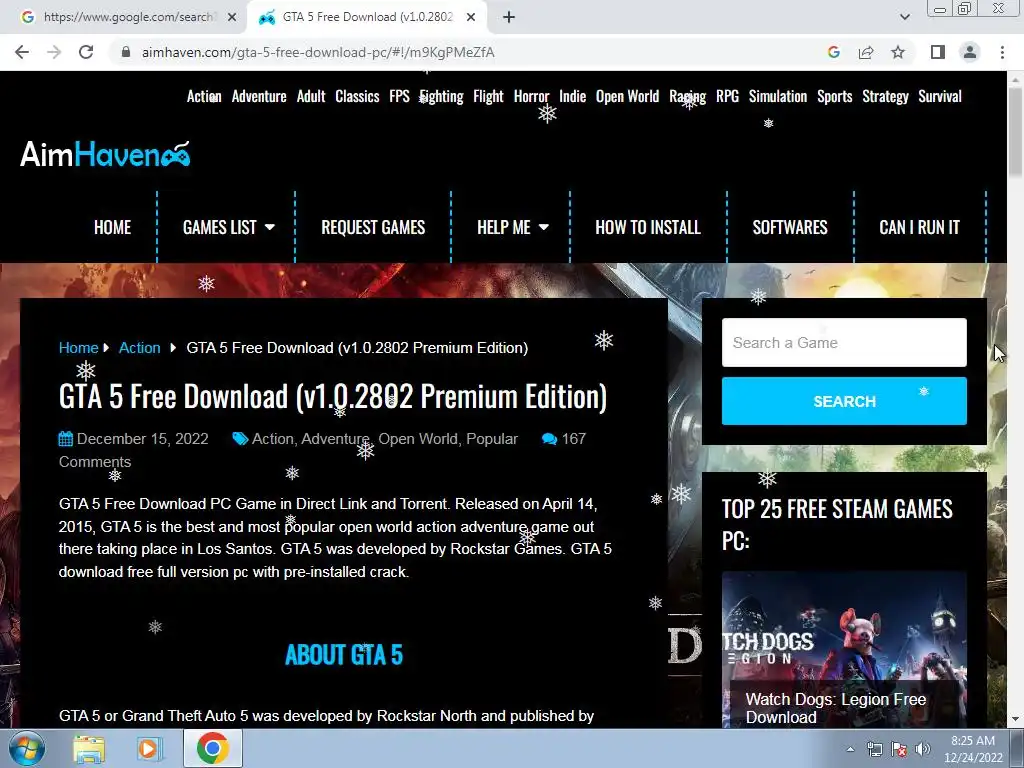
Task: Click the Action Center flag icon
Action: 899,749
